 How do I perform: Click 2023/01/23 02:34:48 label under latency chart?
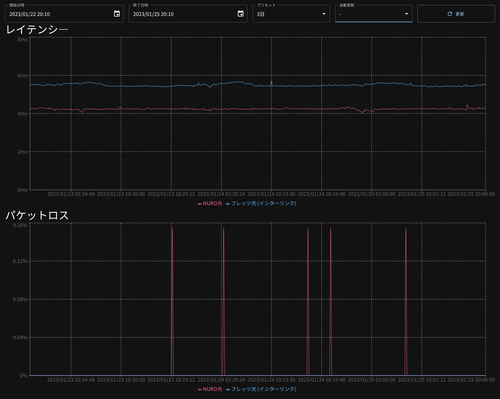coord(71,194)
